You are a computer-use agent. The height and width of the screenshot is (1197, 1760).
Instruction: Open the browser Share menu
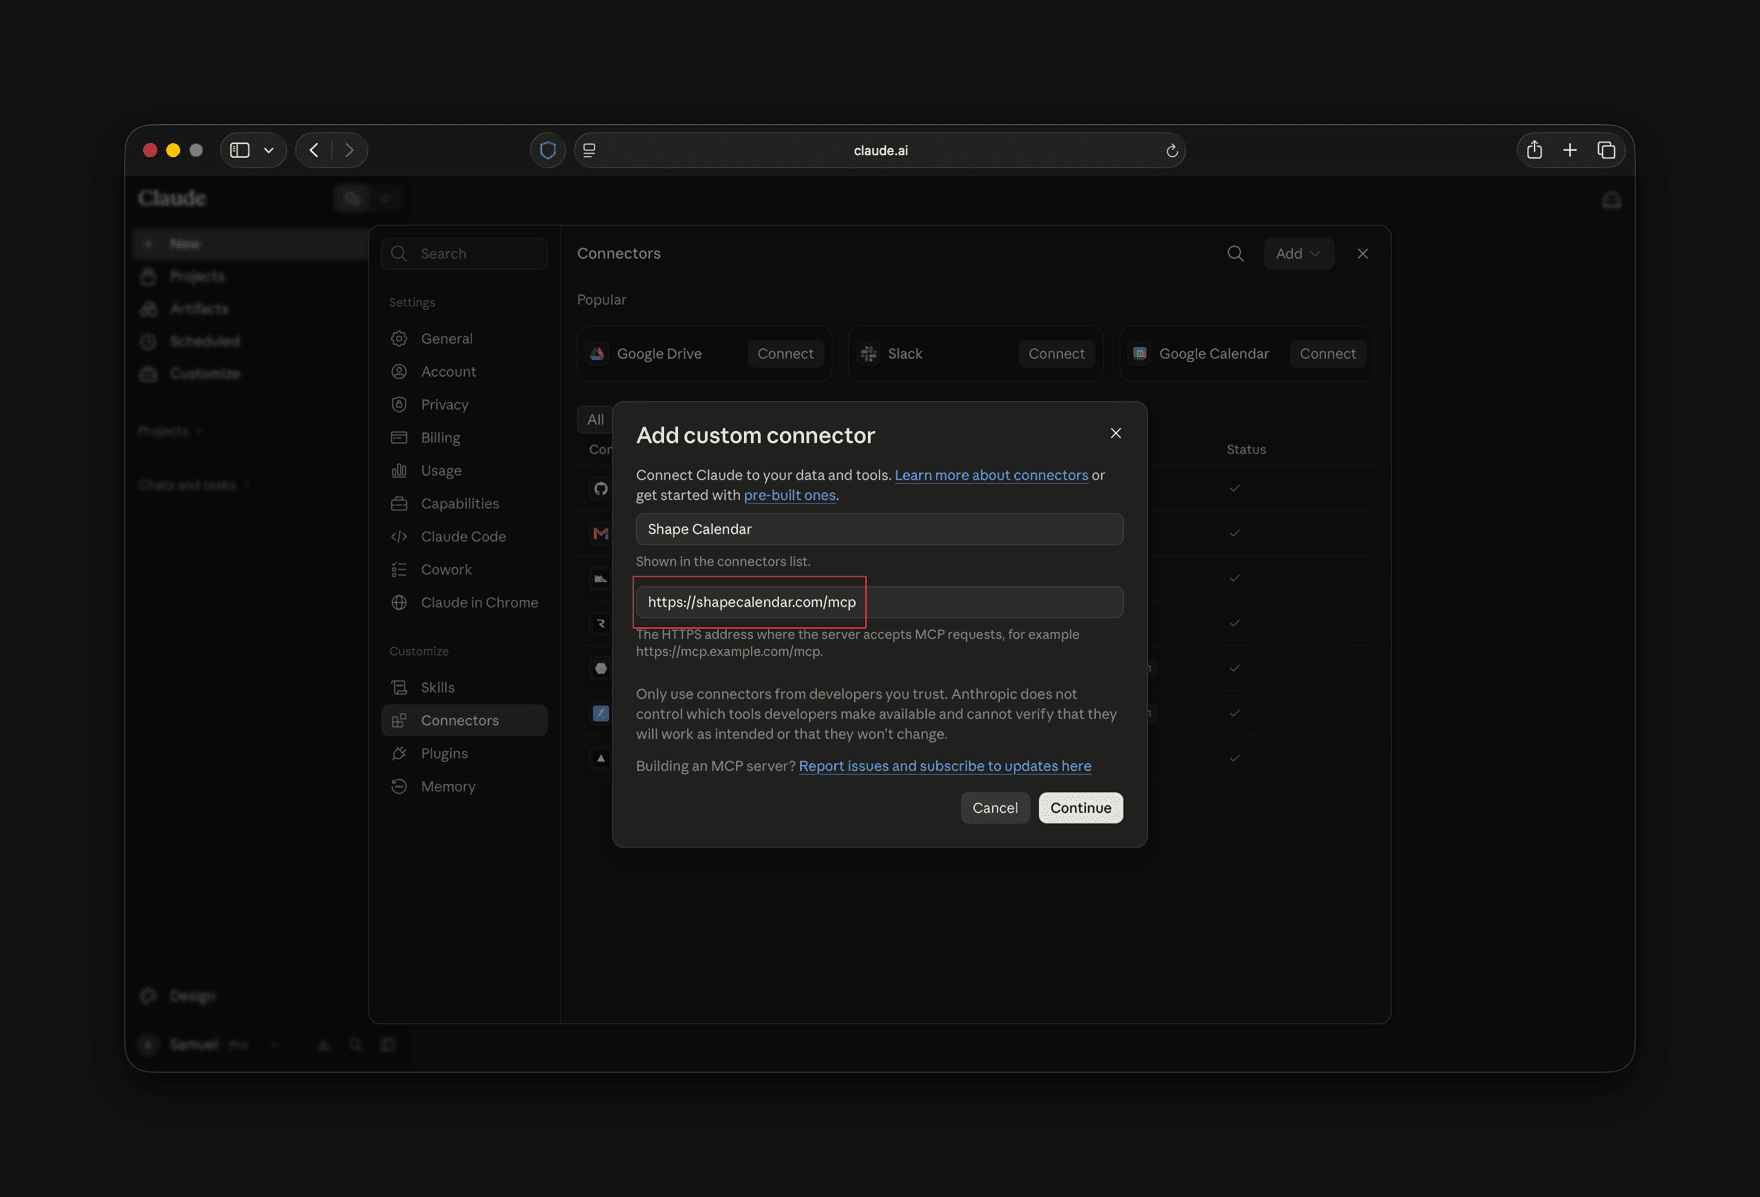(1534, 150)
